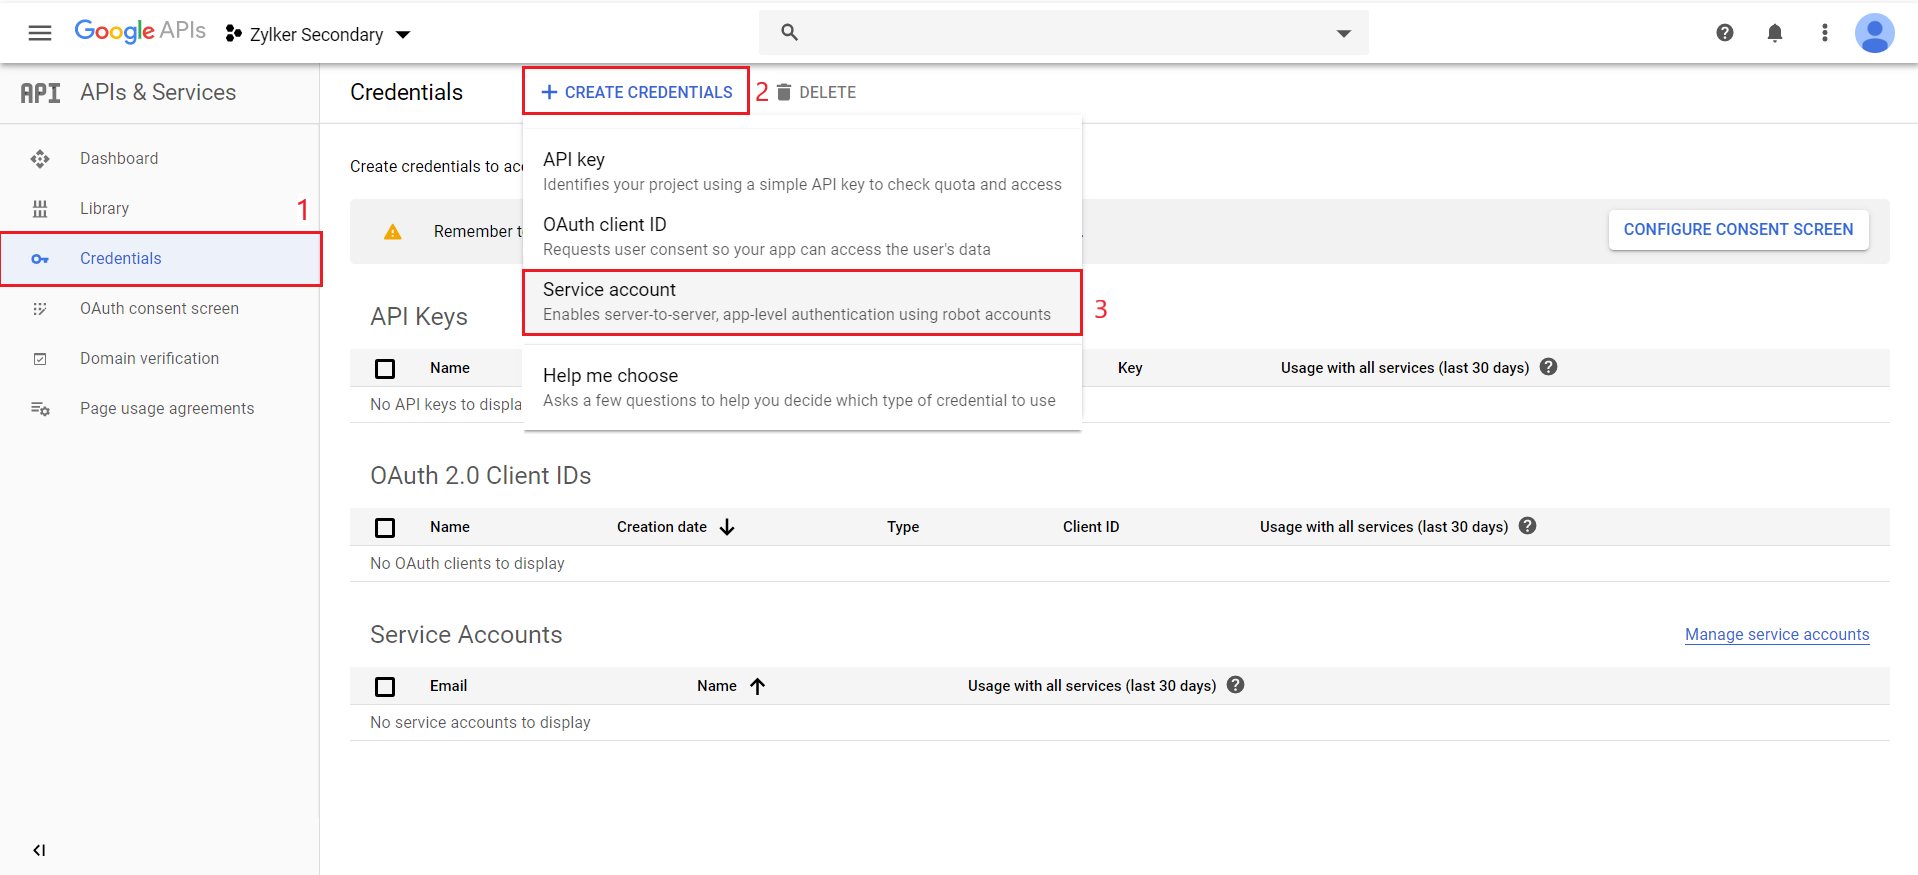Check the API Keys select-all checkbox
This screenshot has width=1918, height=875.
coord(385,369)
